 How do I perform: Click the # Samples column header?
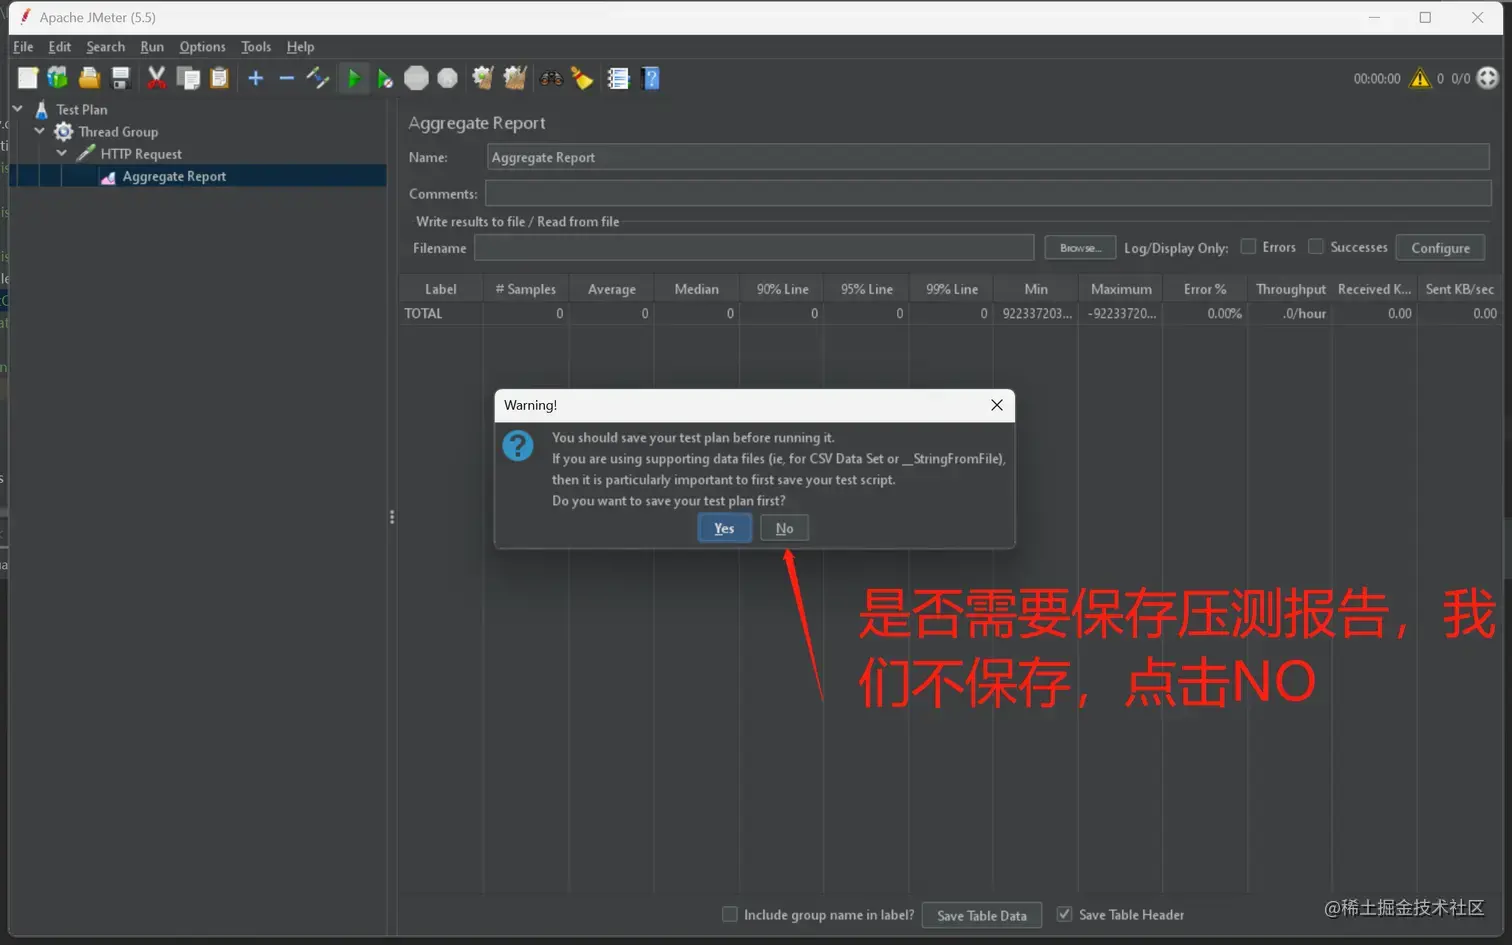click(x=526, y=289)
